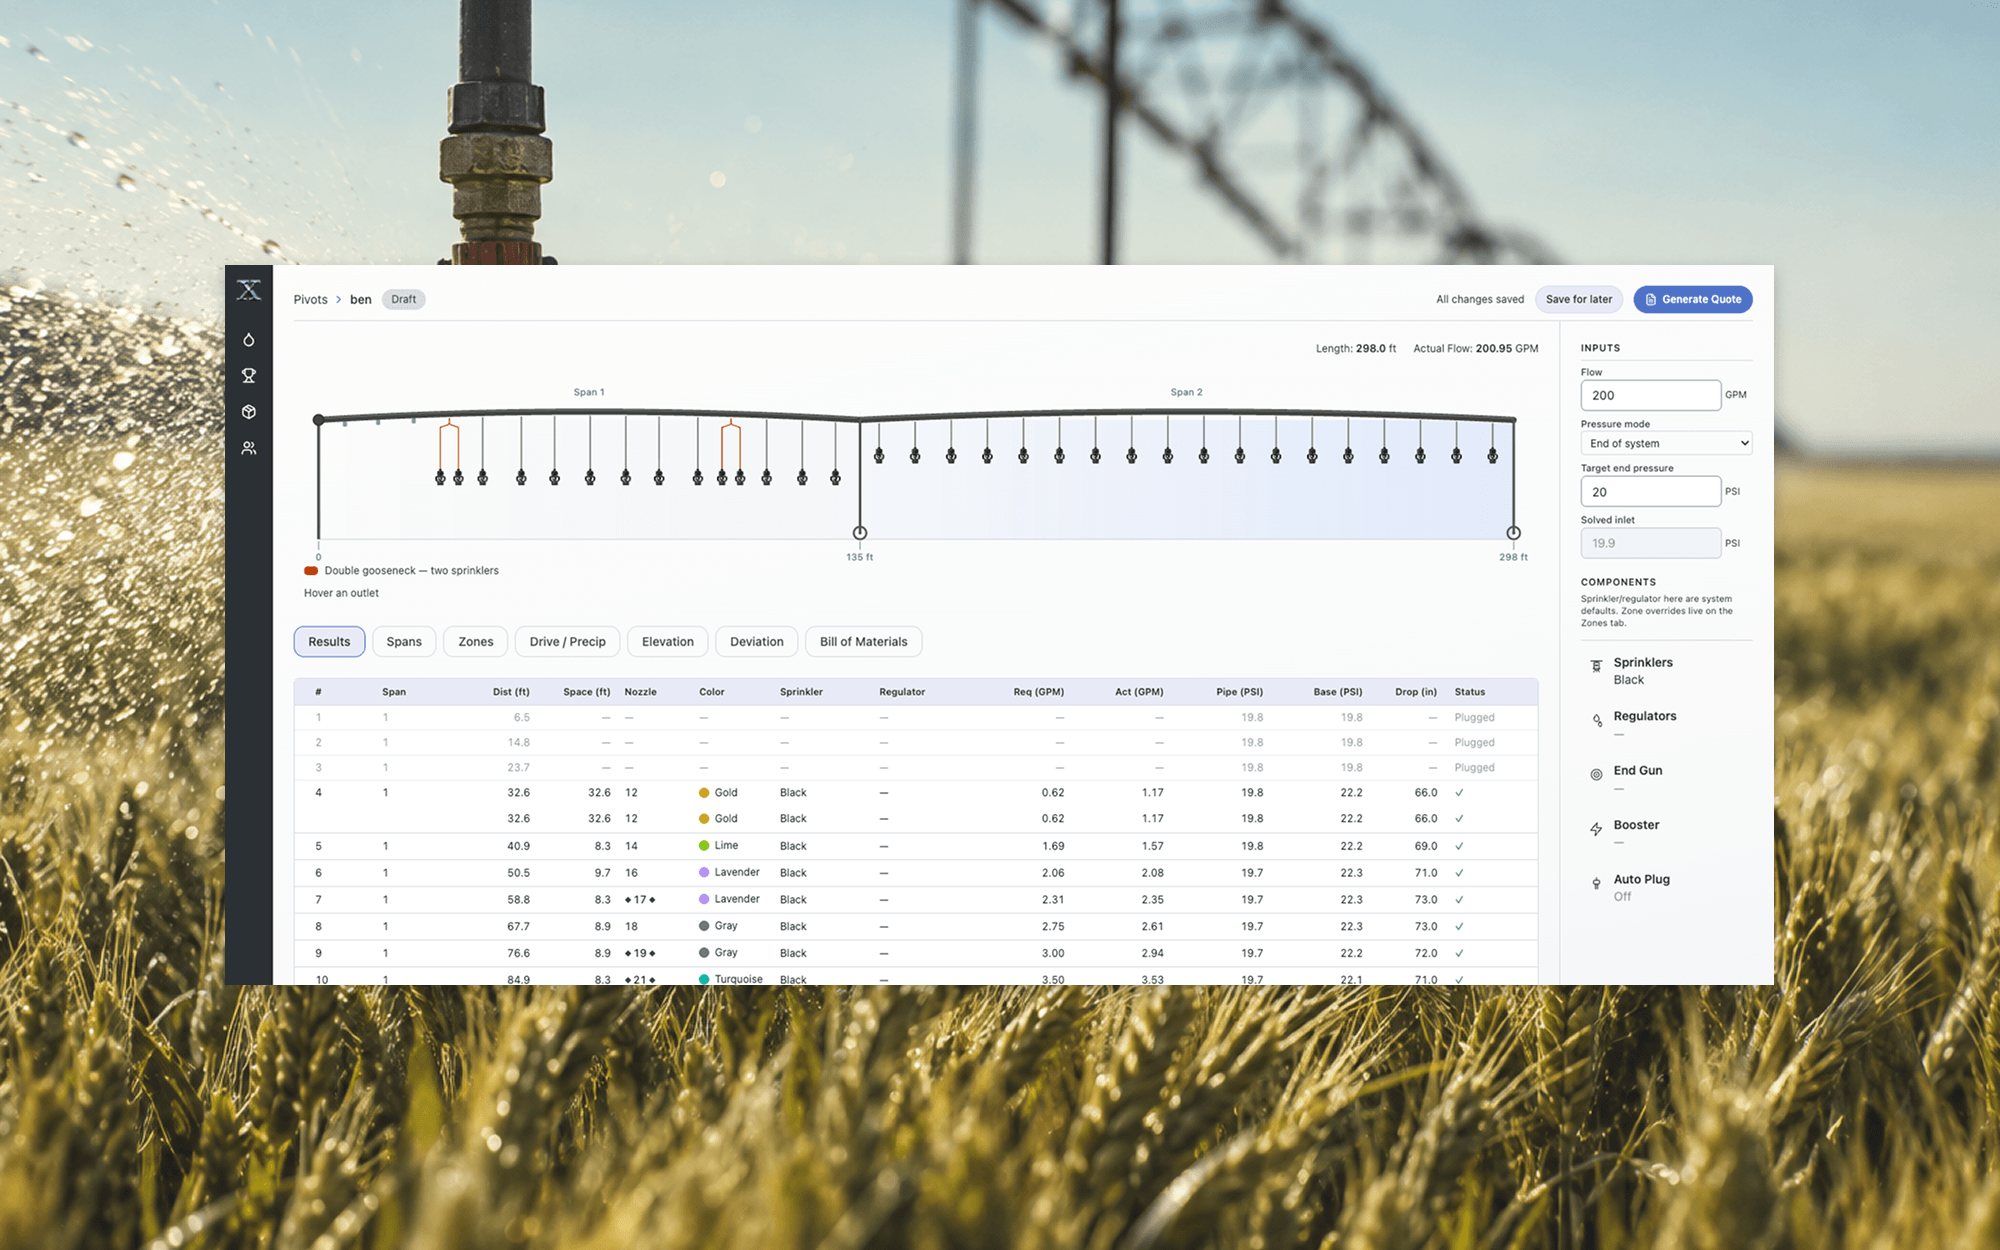Click the 135 ft tower marker
This screenshot has height=1250, width=2000.
coord(860,533)
